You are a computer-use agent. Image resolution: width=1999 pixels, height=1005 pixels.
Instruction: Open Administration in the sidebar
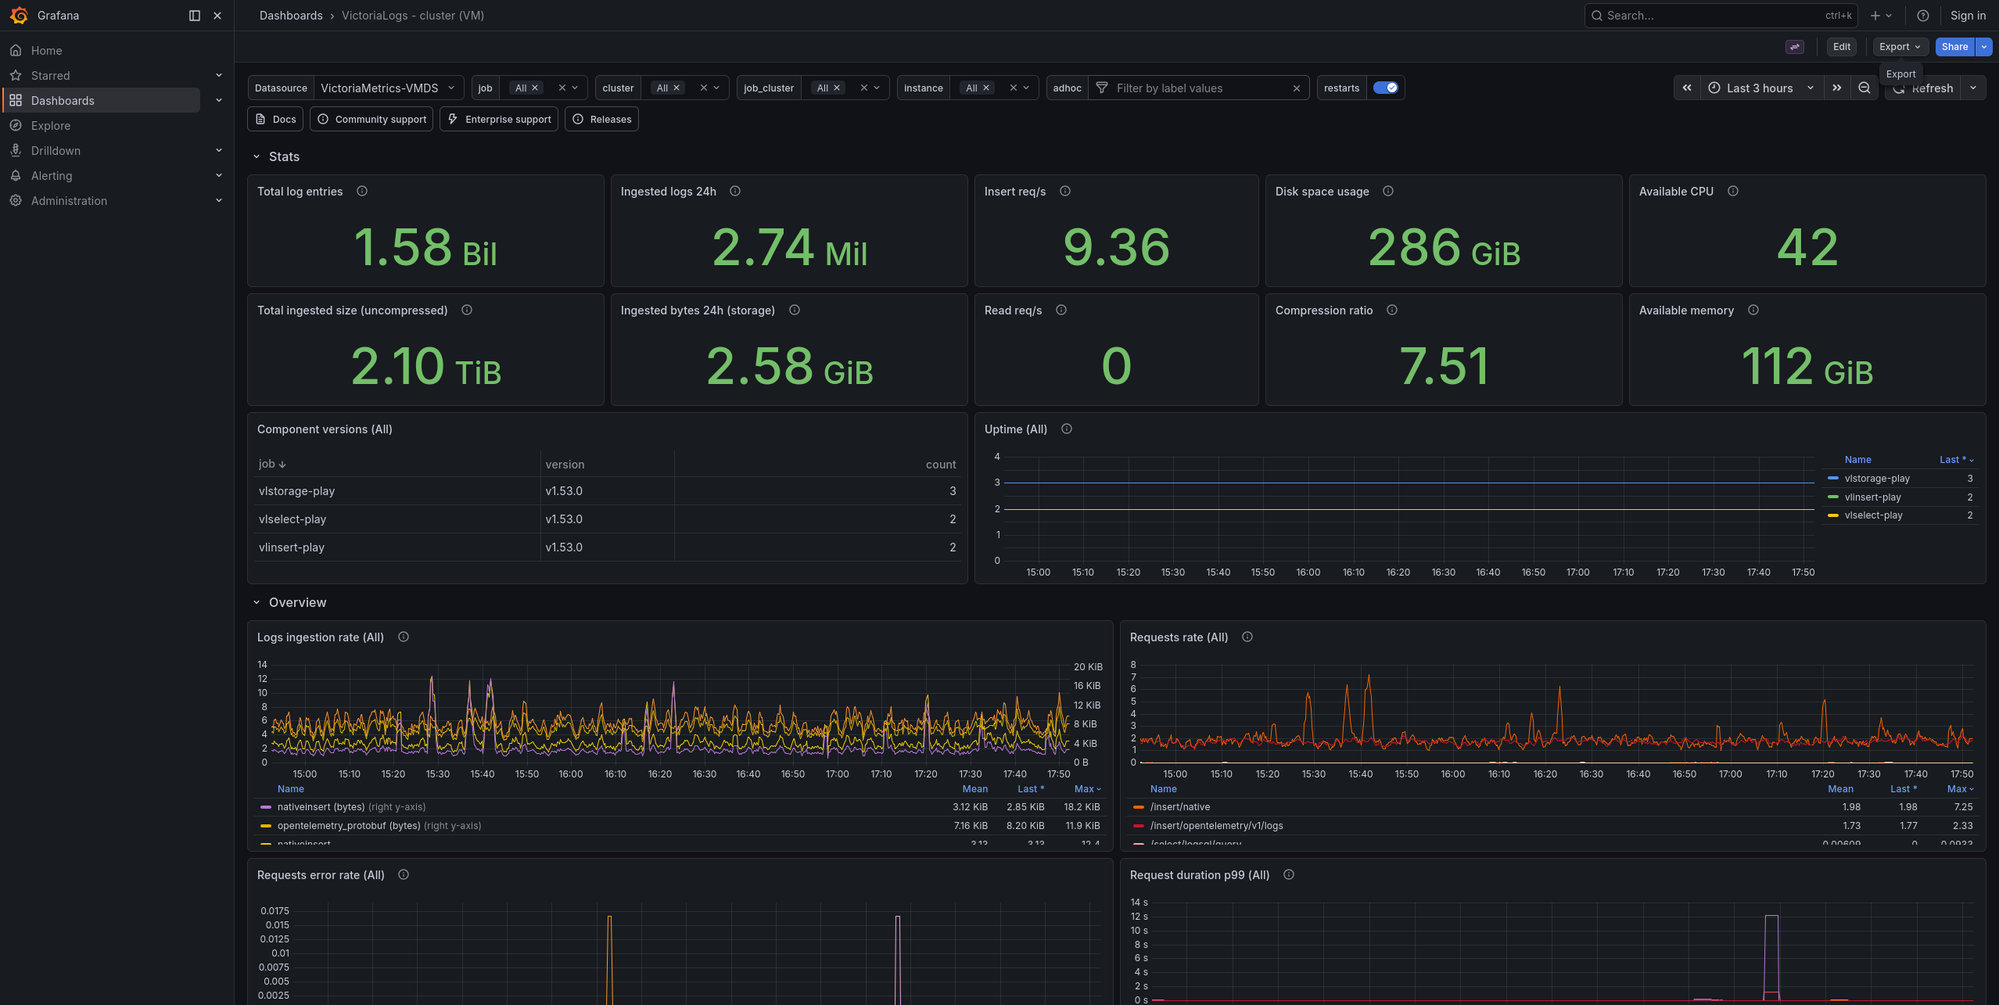68,200
